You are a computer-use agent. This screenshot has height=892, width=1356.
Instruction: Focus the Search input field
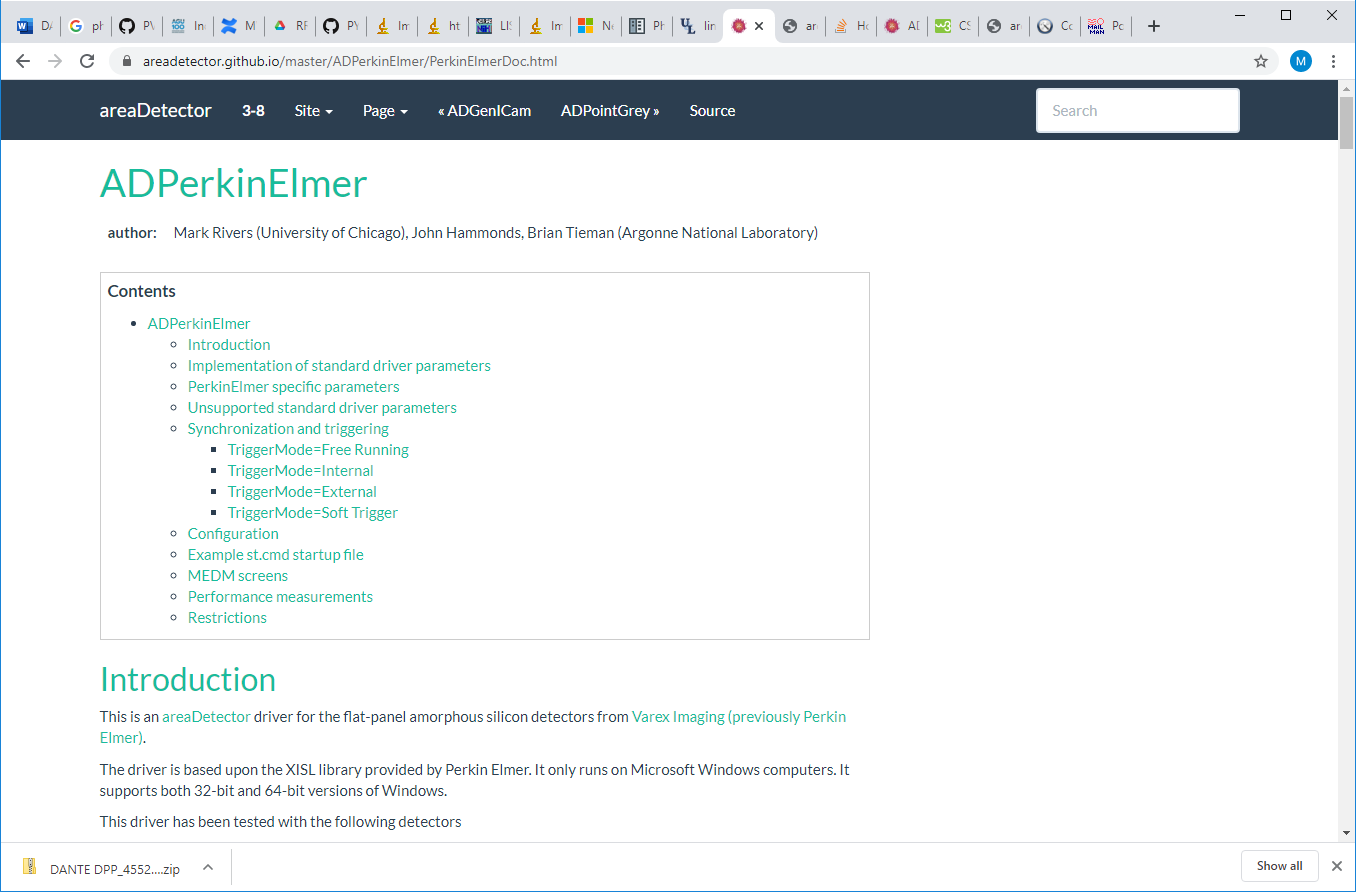(x=1138, y=111)
